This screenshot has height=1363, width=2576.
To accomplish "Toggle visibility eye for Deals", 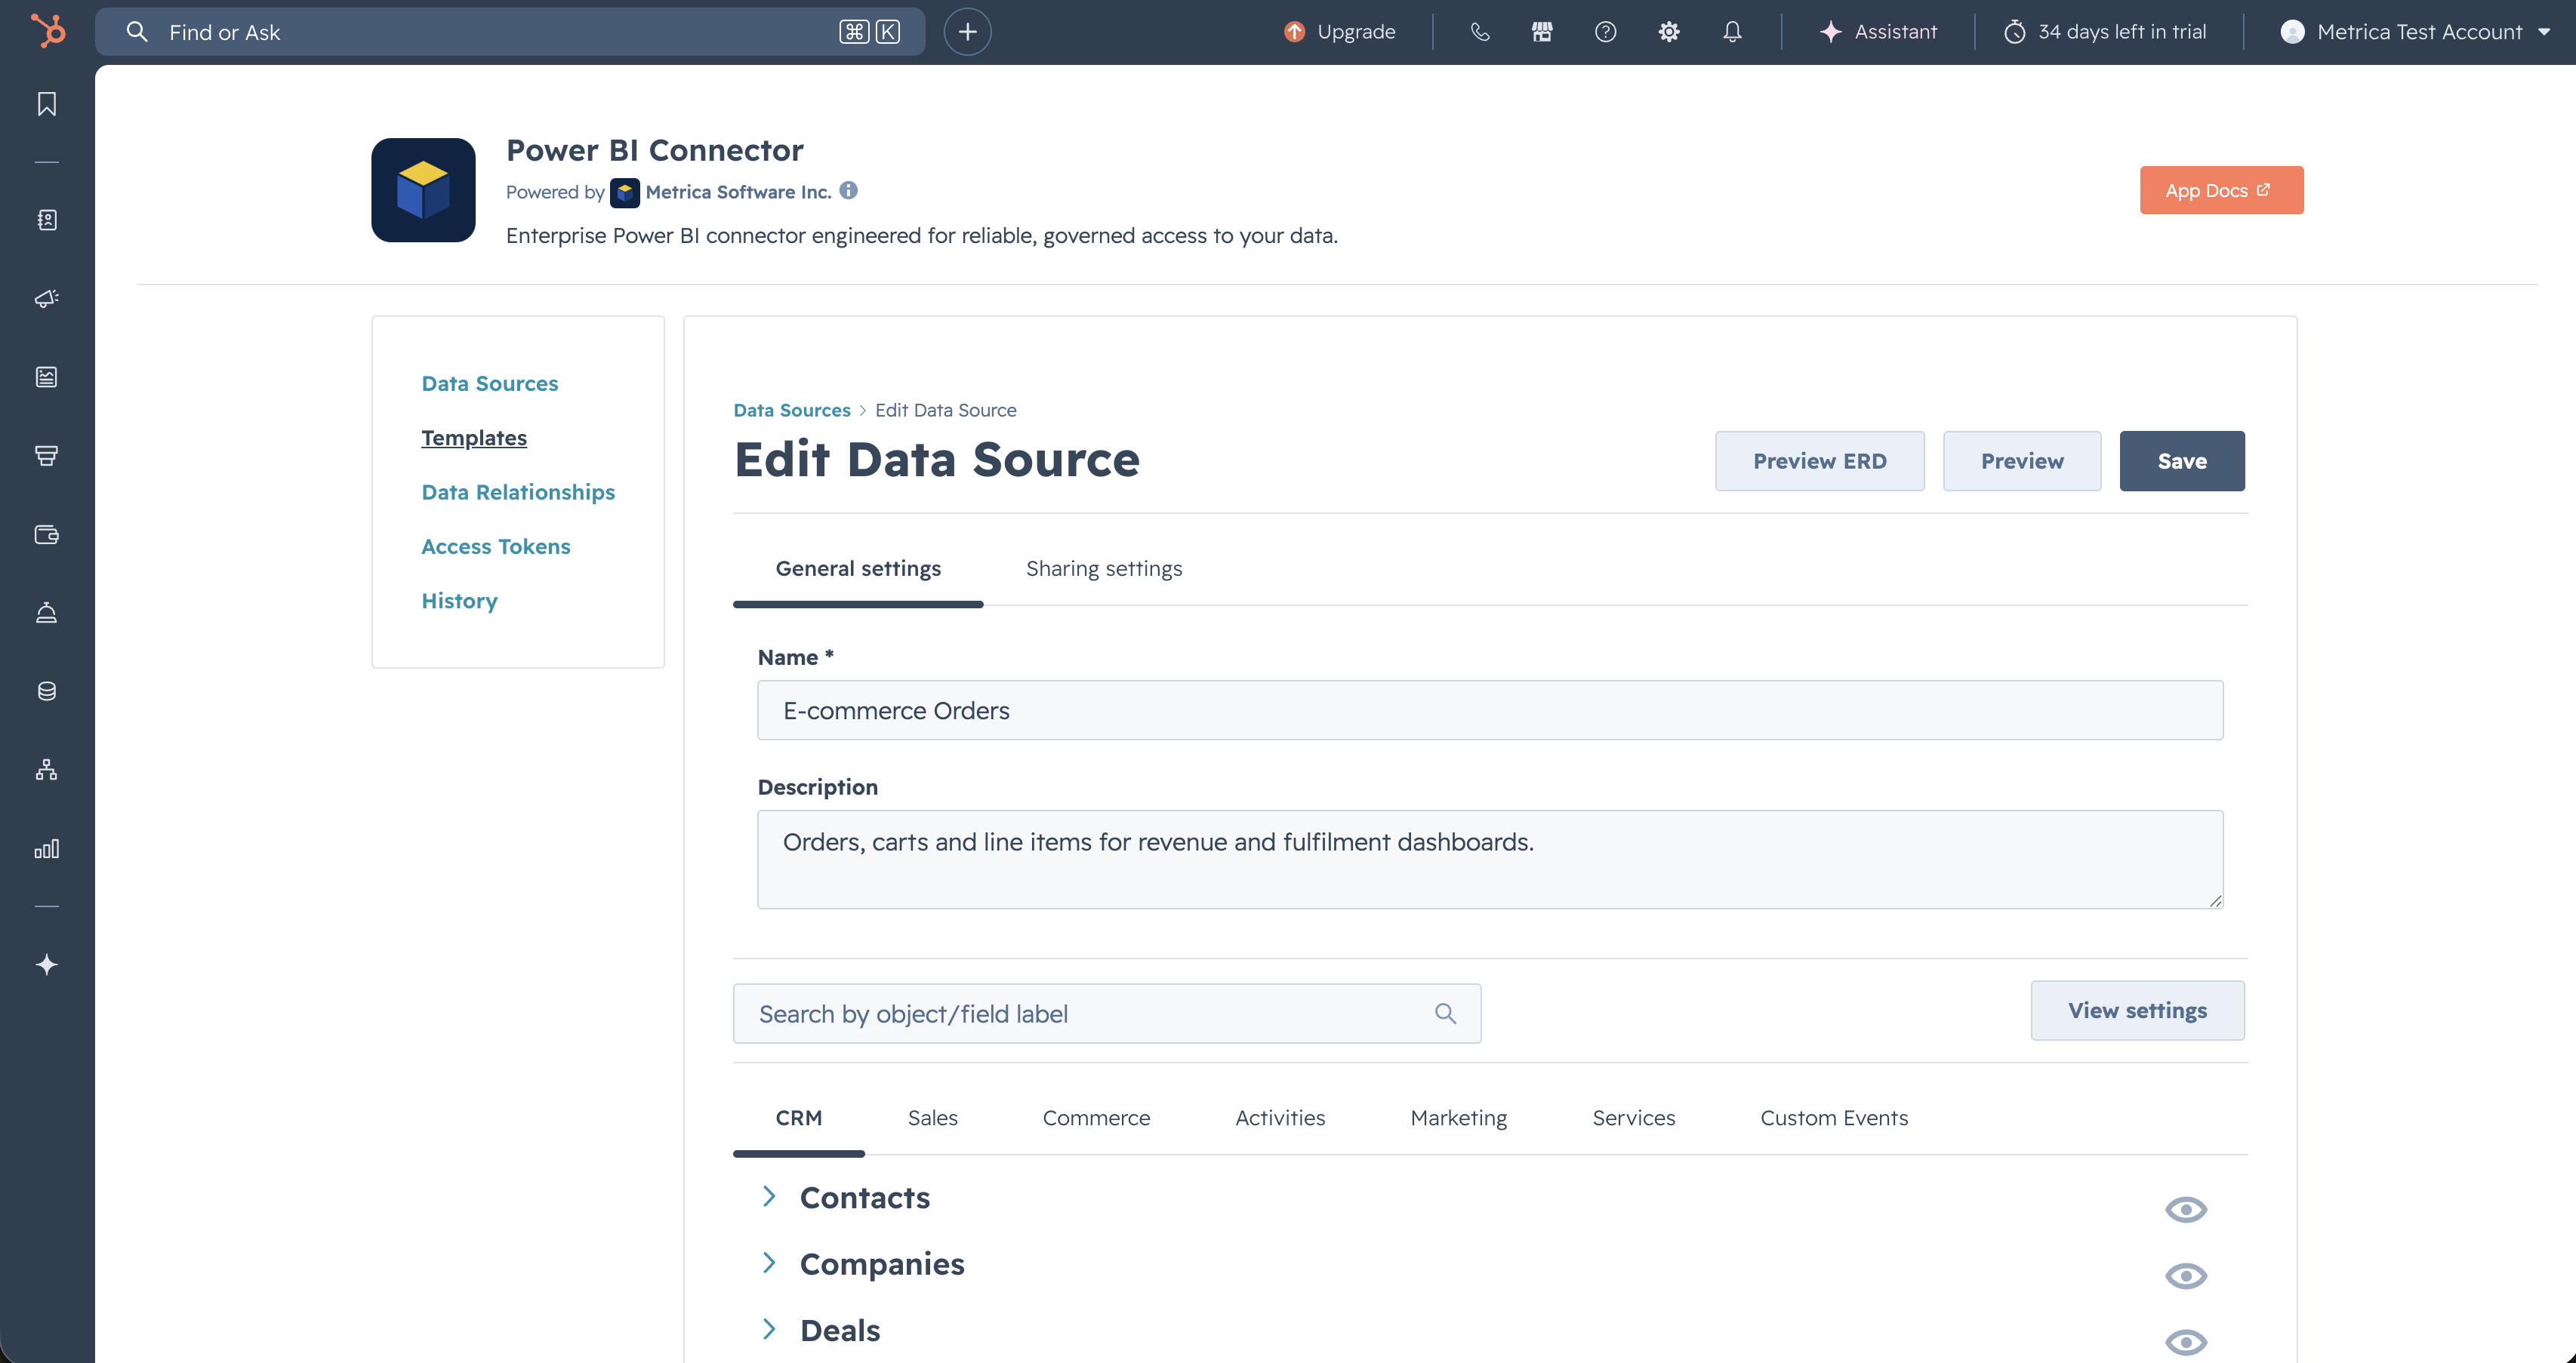I will 2186,1342.
